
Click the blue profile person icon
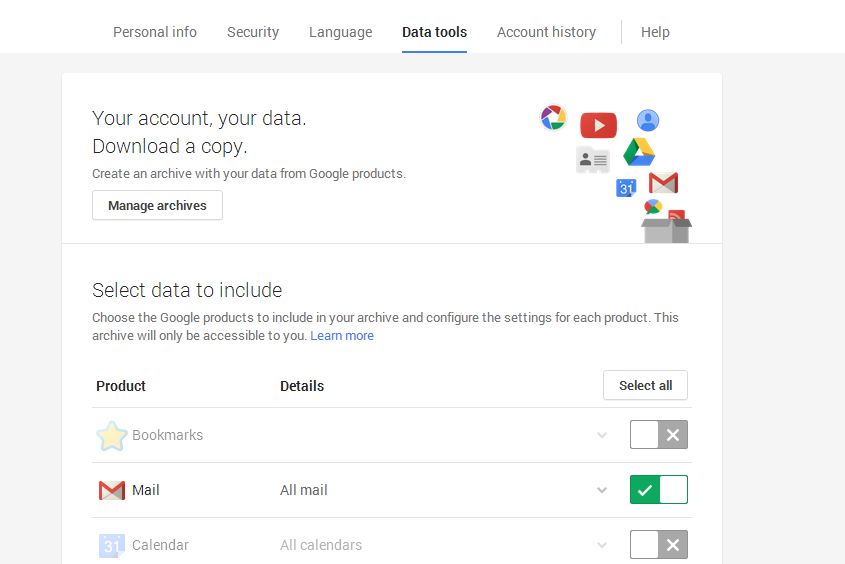tap(648, 120)
